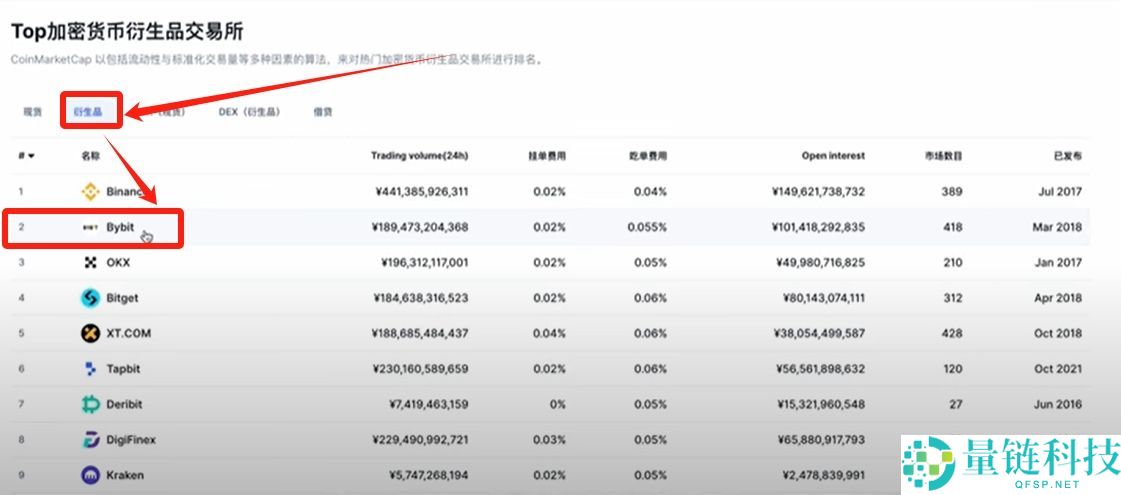The image size is (1121, 495).
Task: Click Binance markets count 389
Action: [x=952, y=192]
